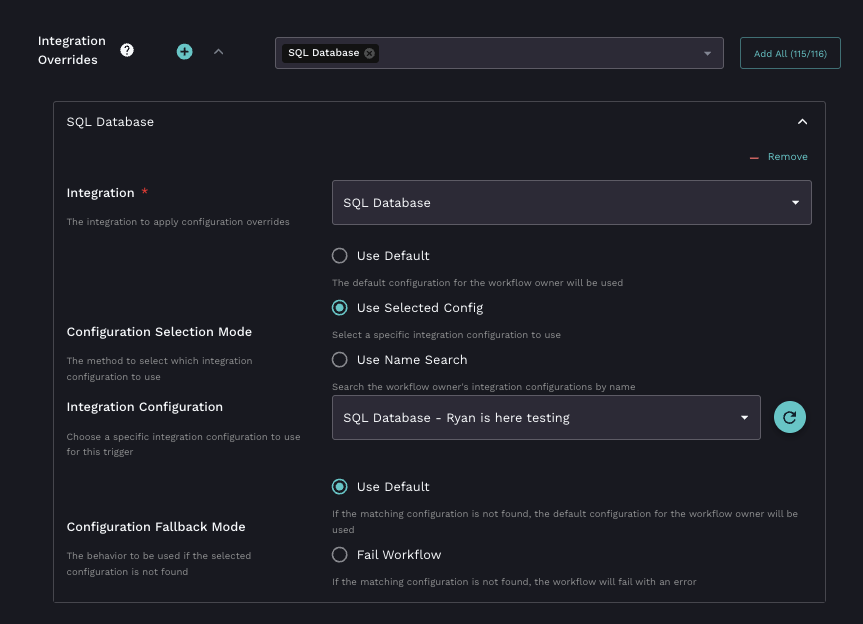The height and width of the screenshot is (624, 863).
Task: Click the SQL Database panel header title
Action: coord(110,122)
